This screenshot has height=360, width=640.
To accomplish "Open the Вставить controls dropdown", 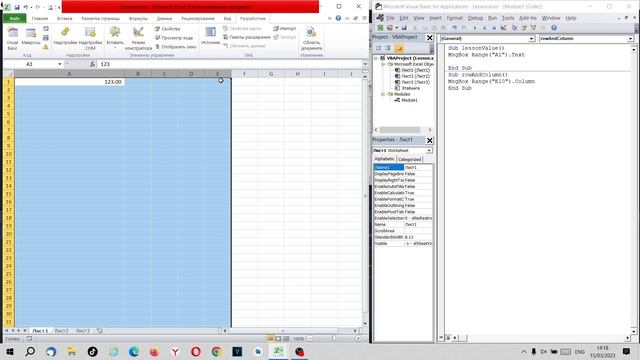I will coord(115,38).
